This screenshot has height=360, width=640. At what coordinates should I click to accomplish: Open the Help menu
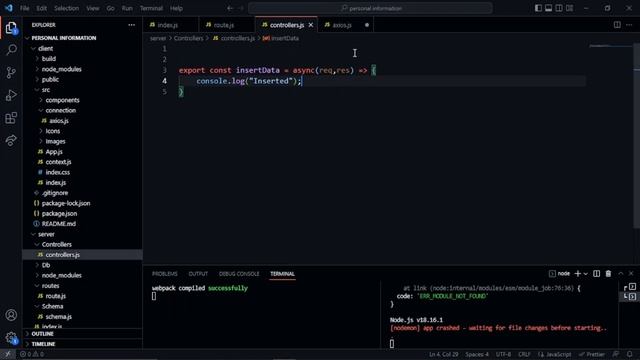(x=176, y=8)
